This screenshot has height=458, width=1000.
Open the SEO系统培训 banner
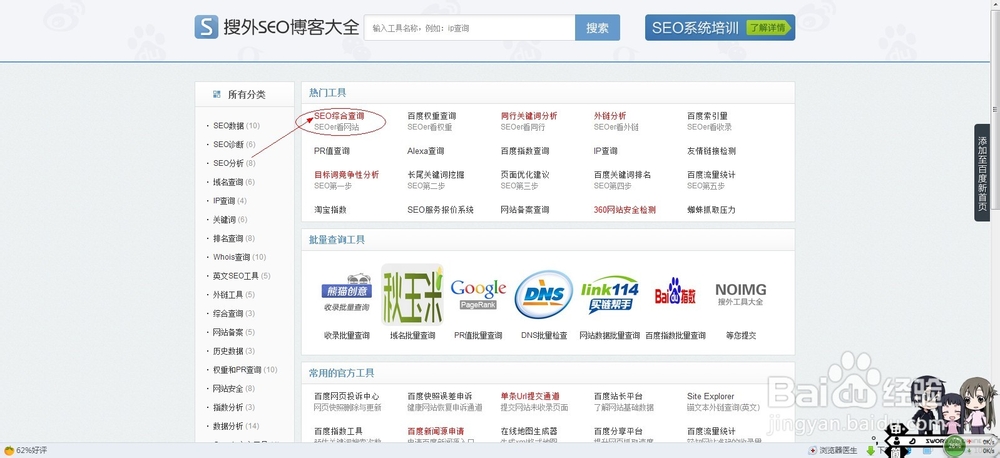[x=720, y=27]
